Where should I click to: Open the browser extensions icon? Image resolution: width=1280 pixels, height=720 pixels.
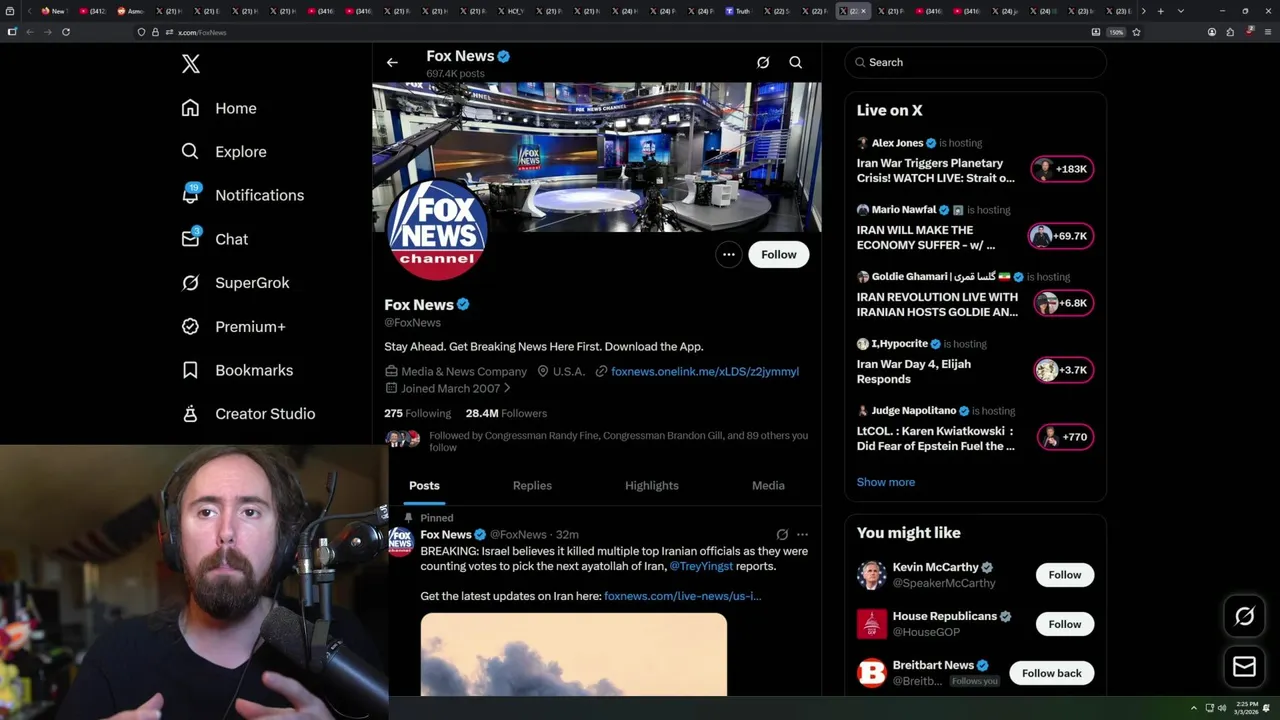coord(1230,32)
